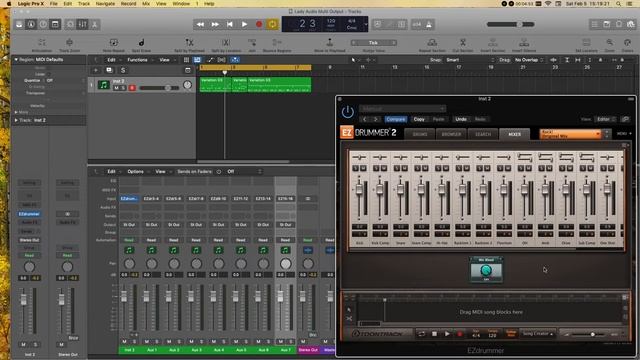Open the Note Pads button at top right

607,24
